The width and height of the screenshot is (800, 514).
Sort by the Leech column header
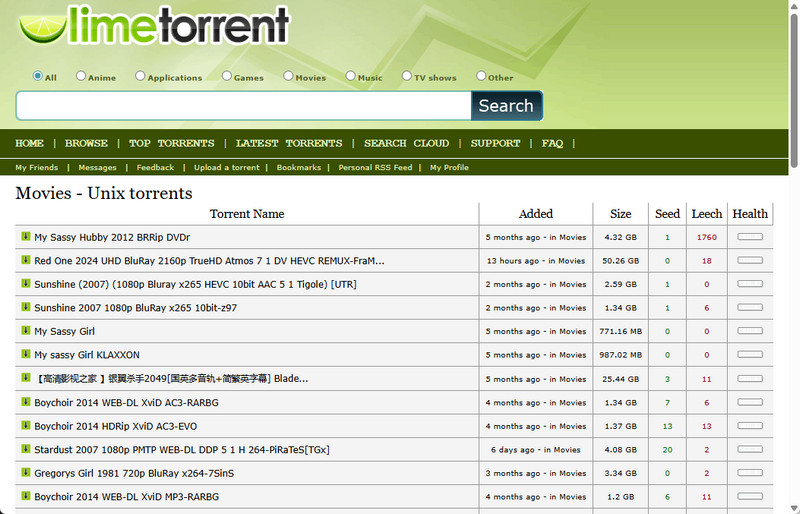point(707,214)
